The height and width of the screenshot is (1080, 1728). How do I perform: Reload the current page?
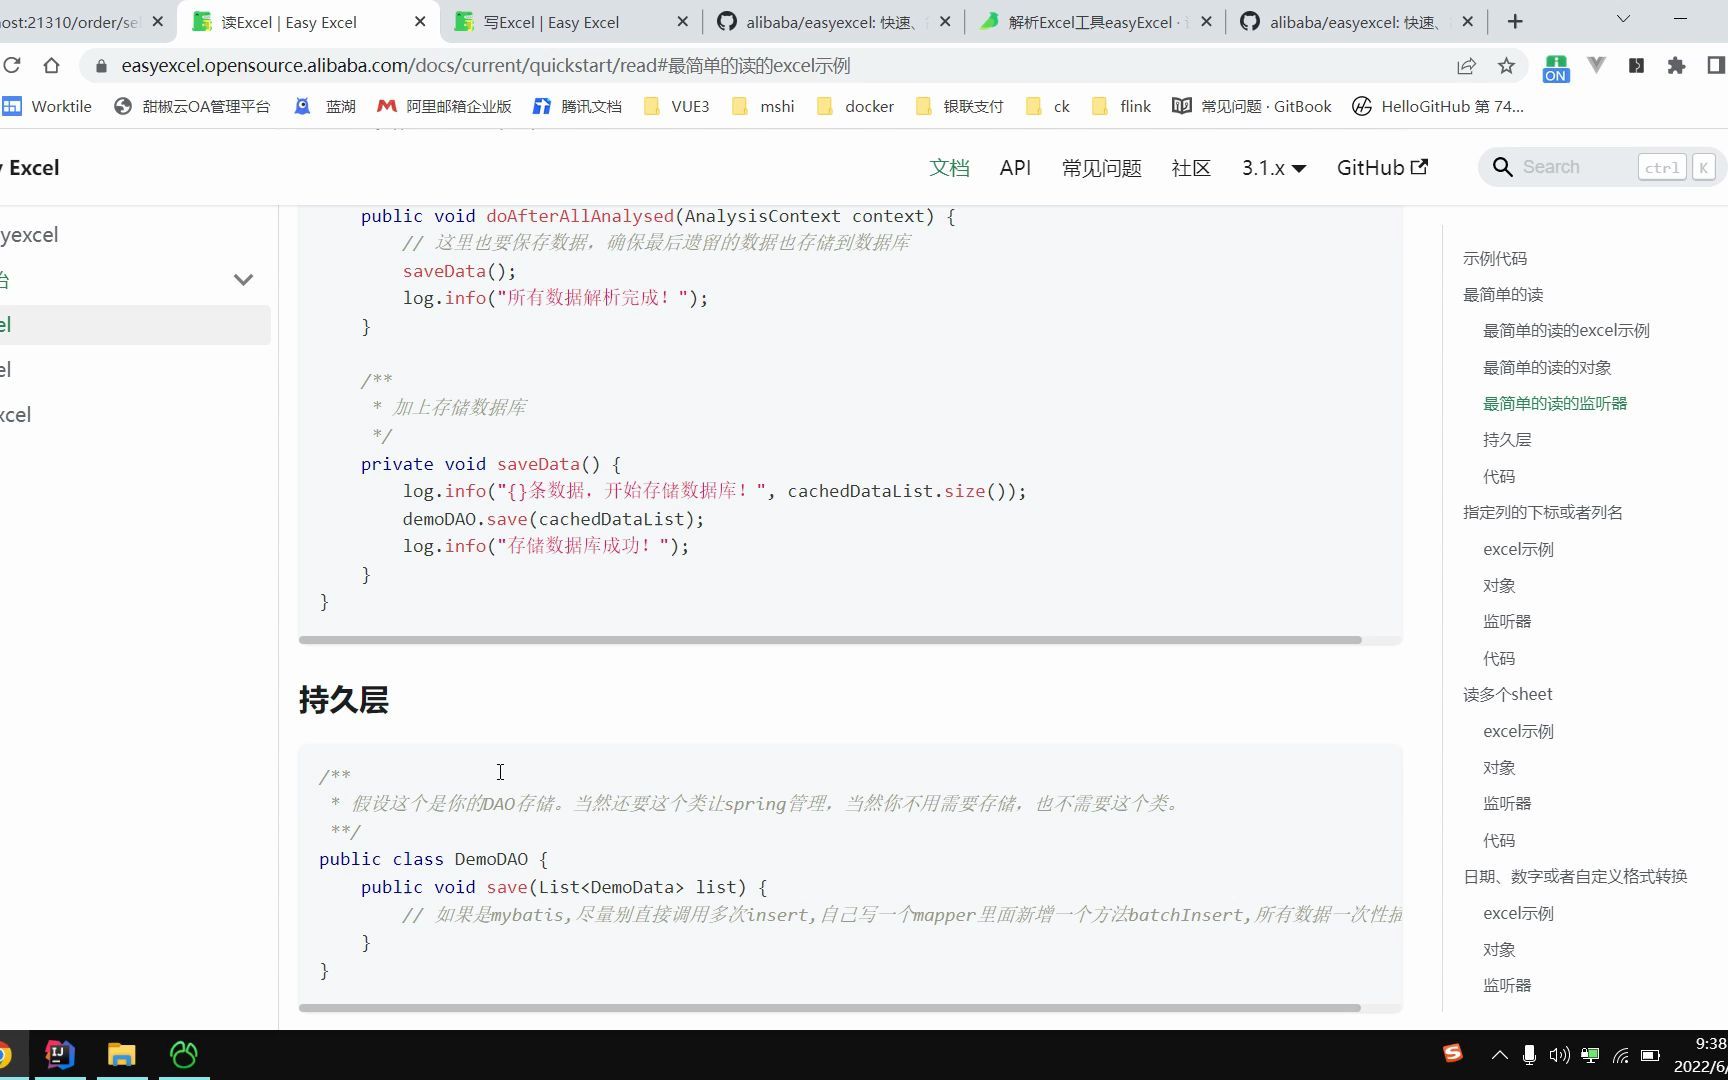click(13, 66)
